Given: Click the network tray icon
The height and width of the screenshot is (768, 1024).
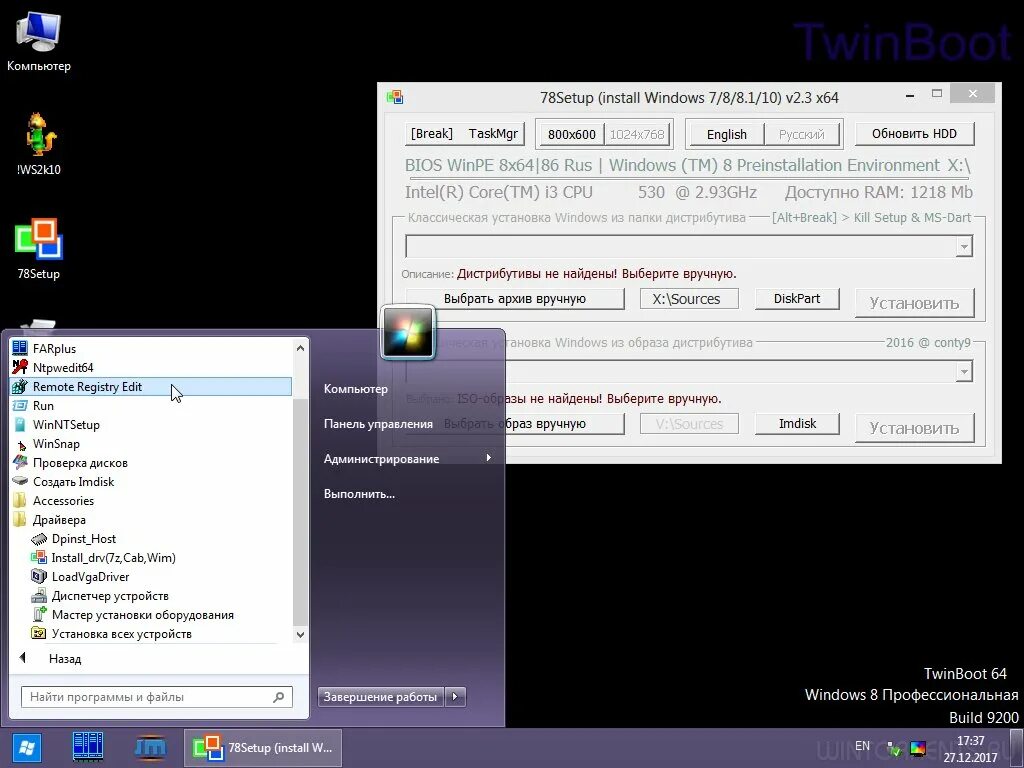Looking at the screenshot, I should (894, 748).
